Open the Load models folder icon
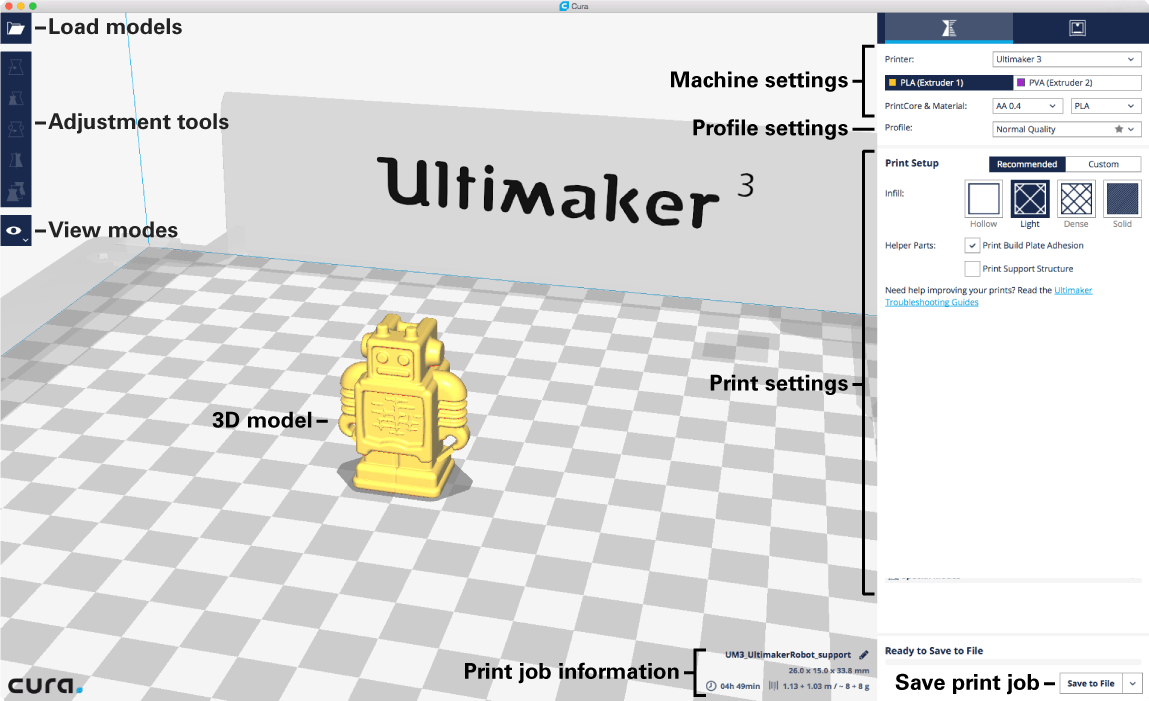Screen dimensions: 1149x701 point(15,29)
